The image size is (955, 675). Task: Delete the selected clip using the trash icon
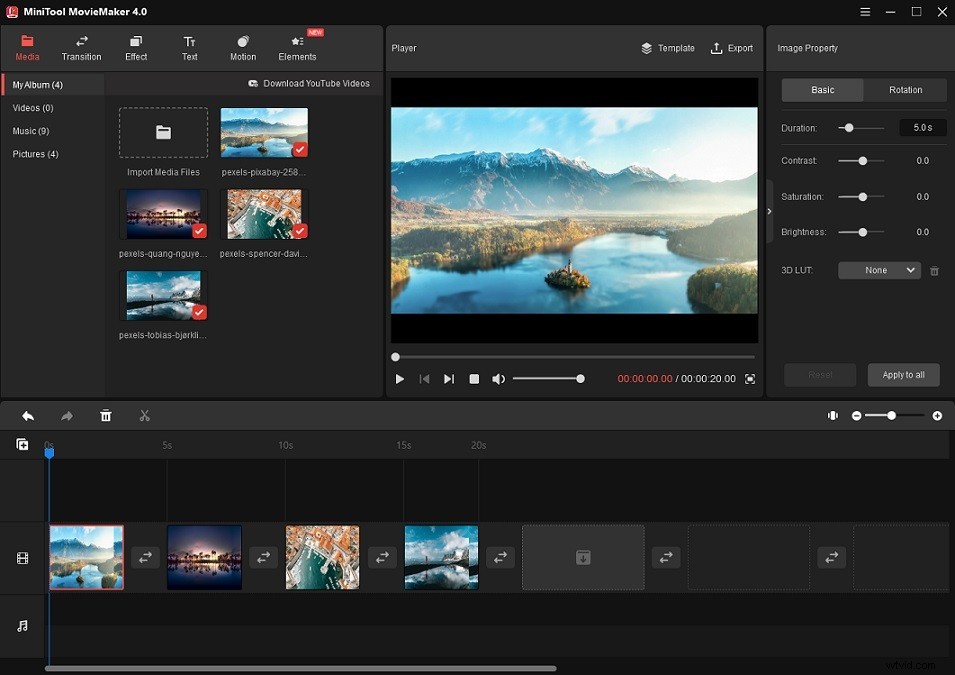coord(105,415)
